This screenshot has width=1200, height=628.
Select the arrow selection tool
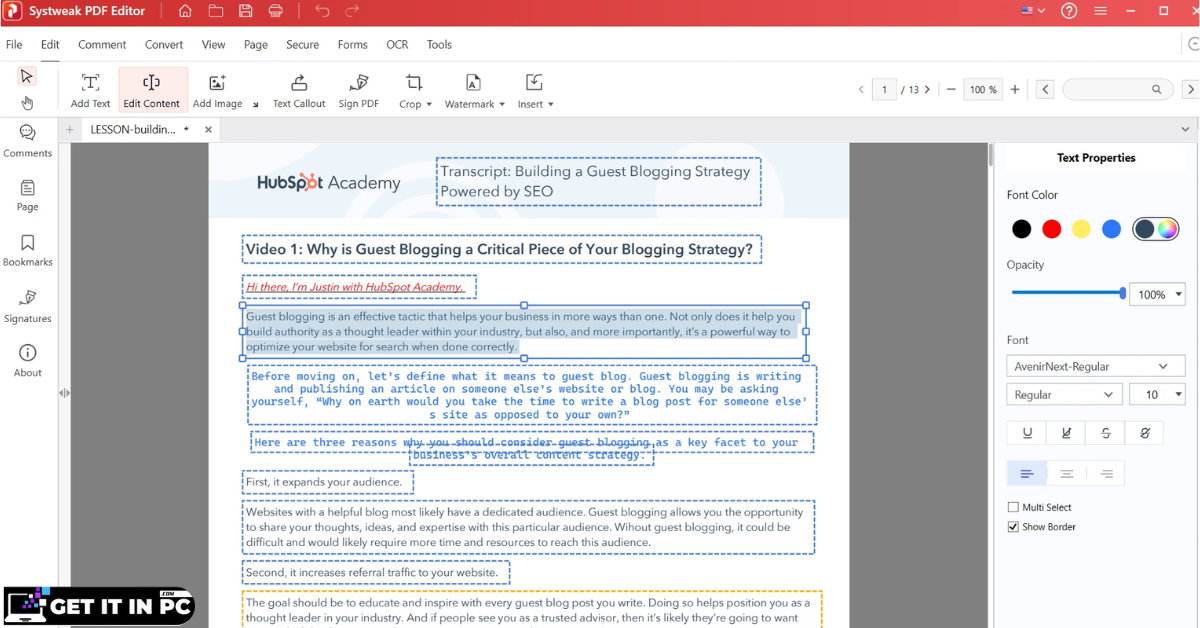click(x=27, y=76)
